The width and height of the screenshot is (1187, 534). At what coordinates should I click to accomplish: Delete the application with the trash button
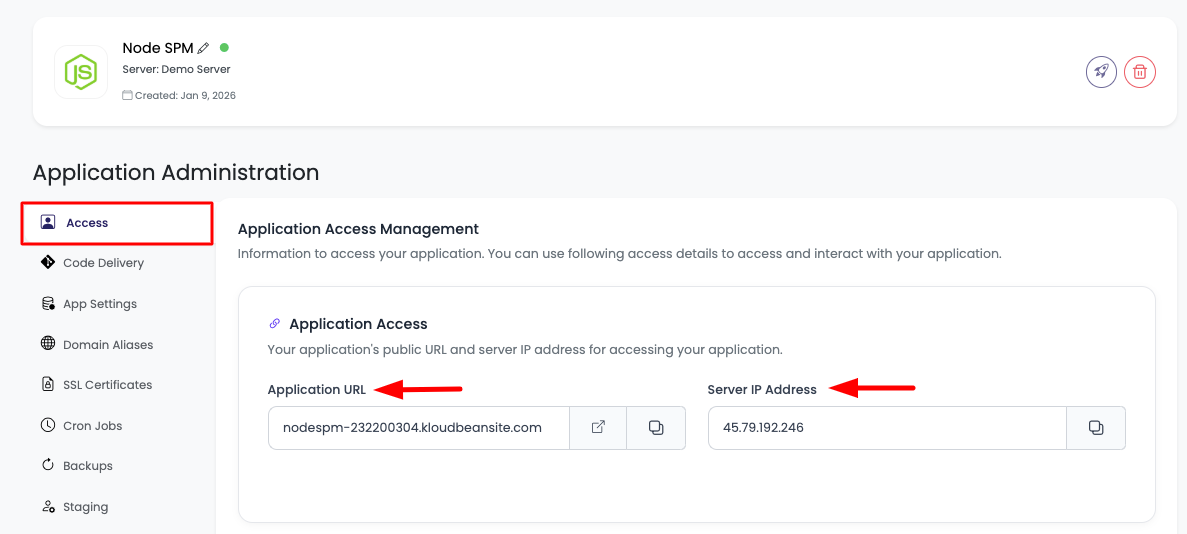(1139, 72)
